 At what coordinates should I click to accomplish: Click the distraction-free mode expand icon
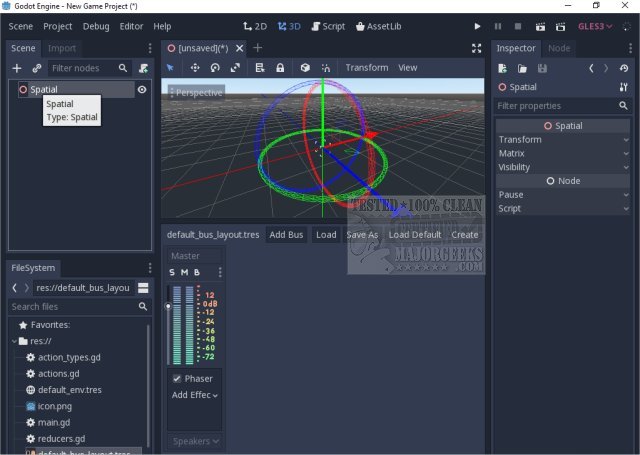click(x=476, y=48)
